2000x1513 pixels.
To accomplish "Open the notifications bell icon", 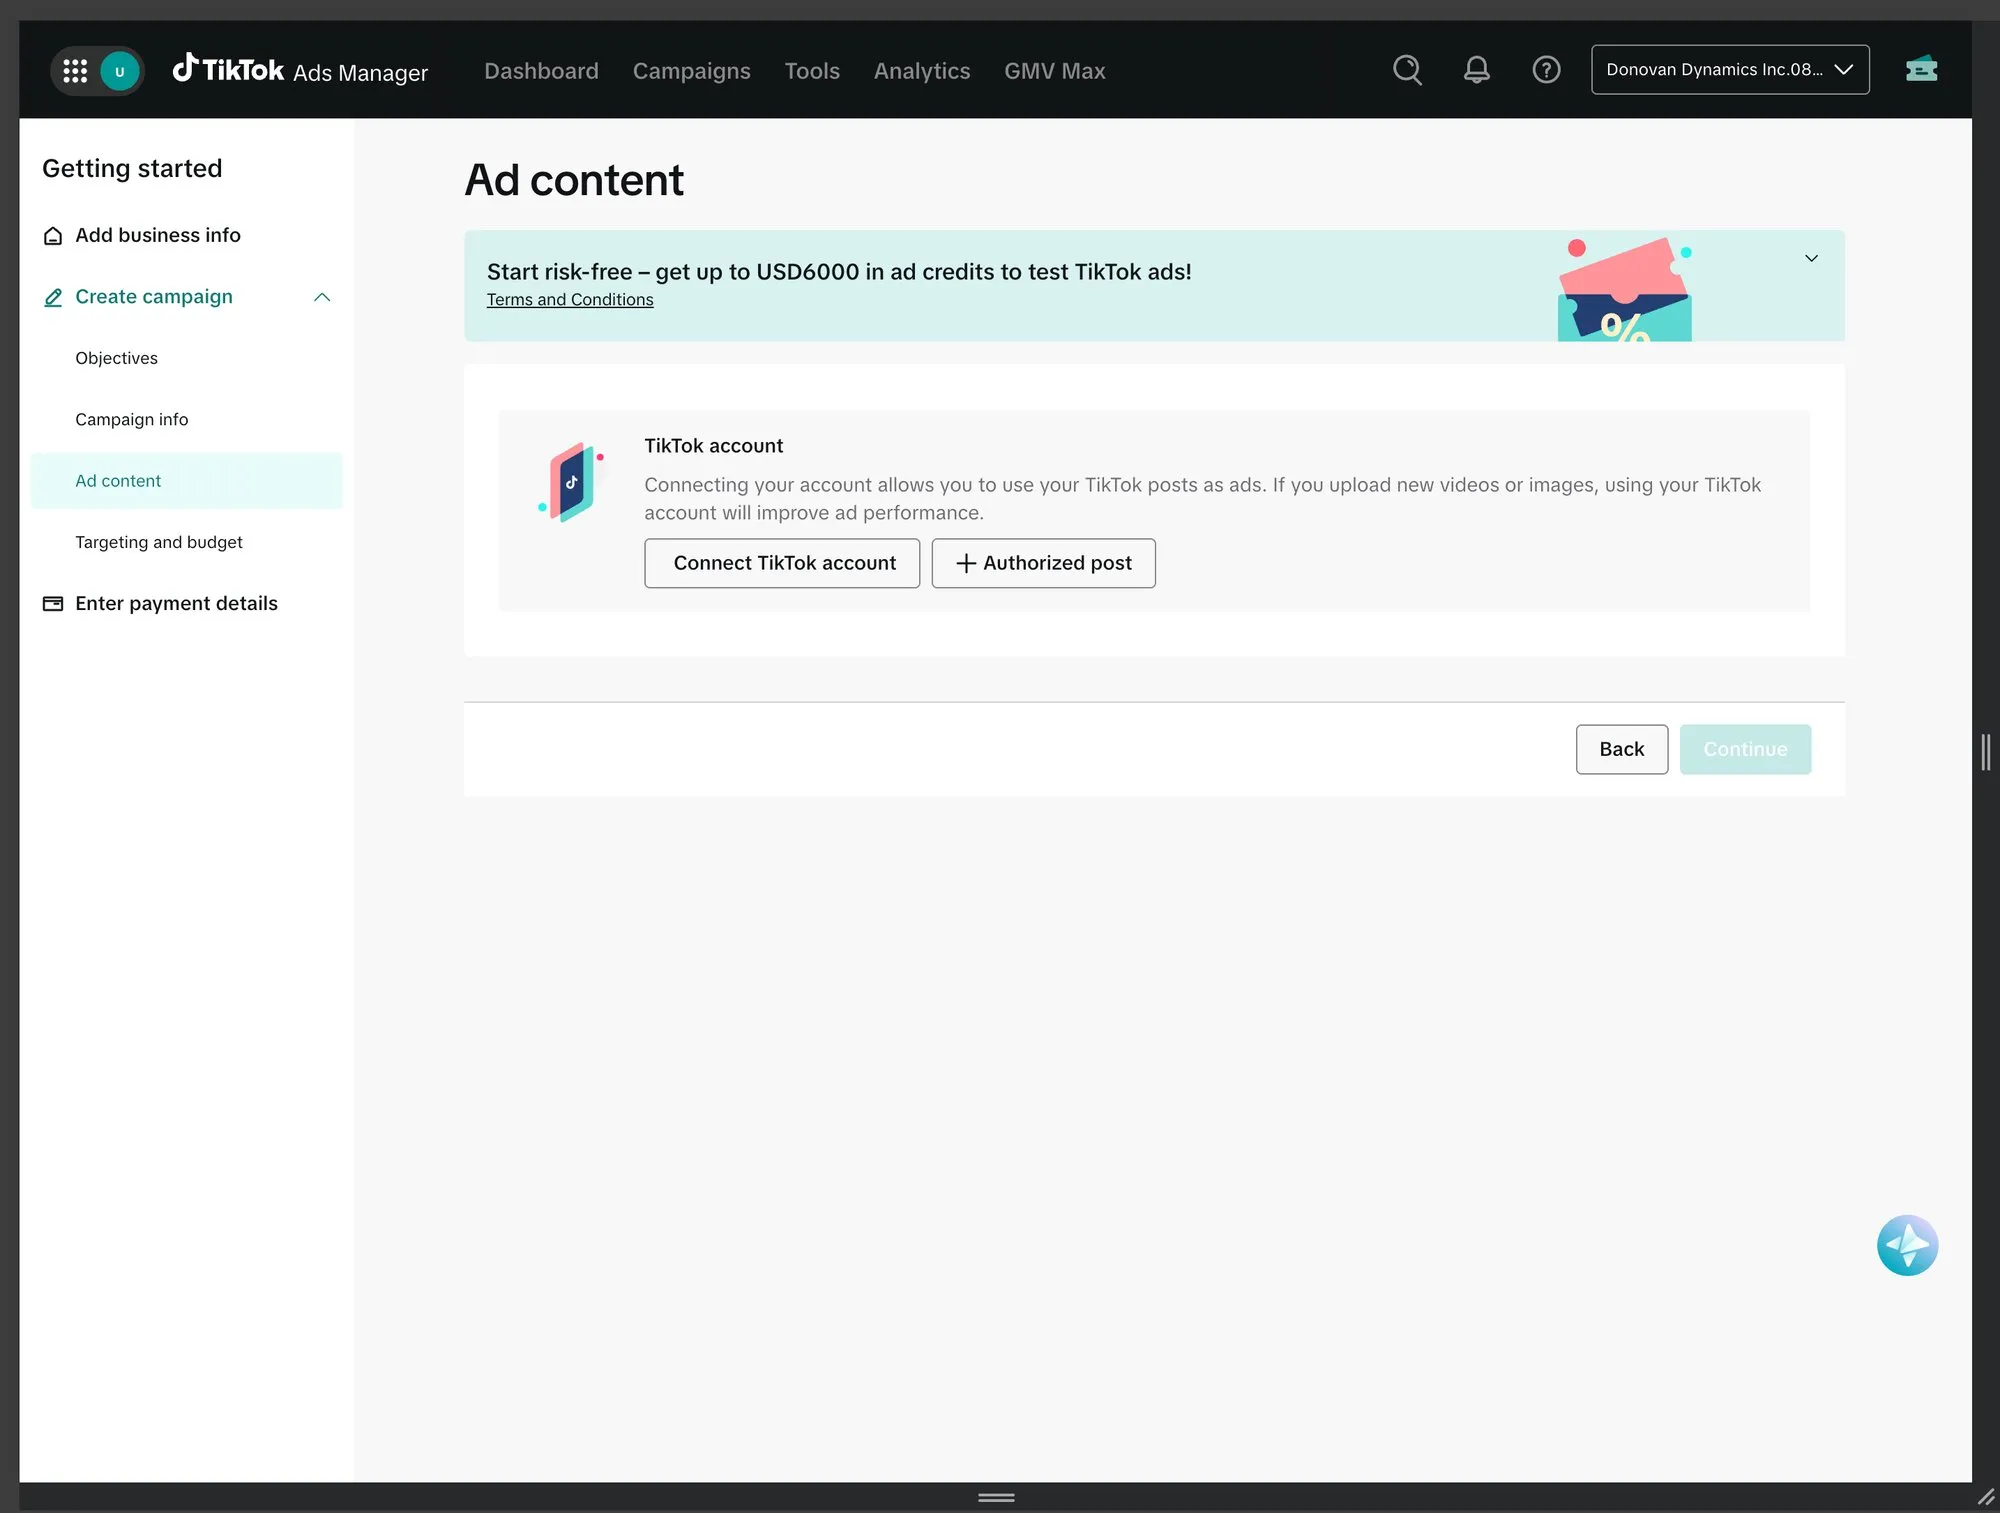I will tap(1476, 70).
